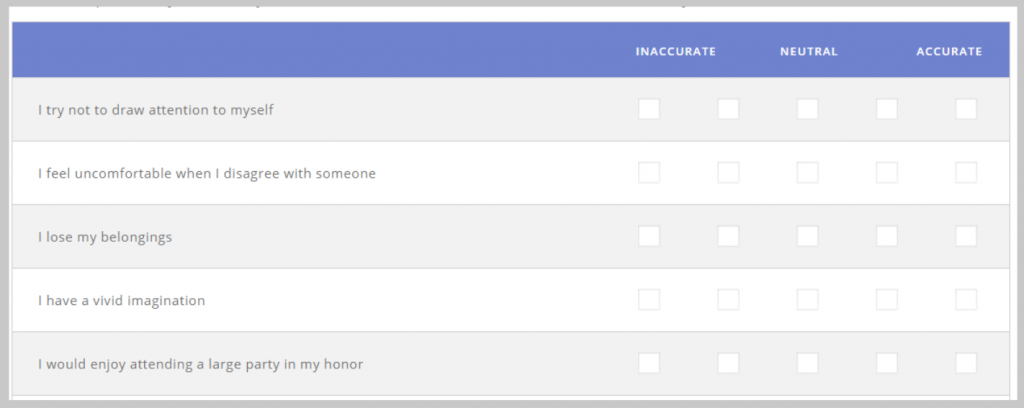Choose neutral for "enjoy attending a large party in my honor"
1024x408 pixels.
tap(807, 363)
